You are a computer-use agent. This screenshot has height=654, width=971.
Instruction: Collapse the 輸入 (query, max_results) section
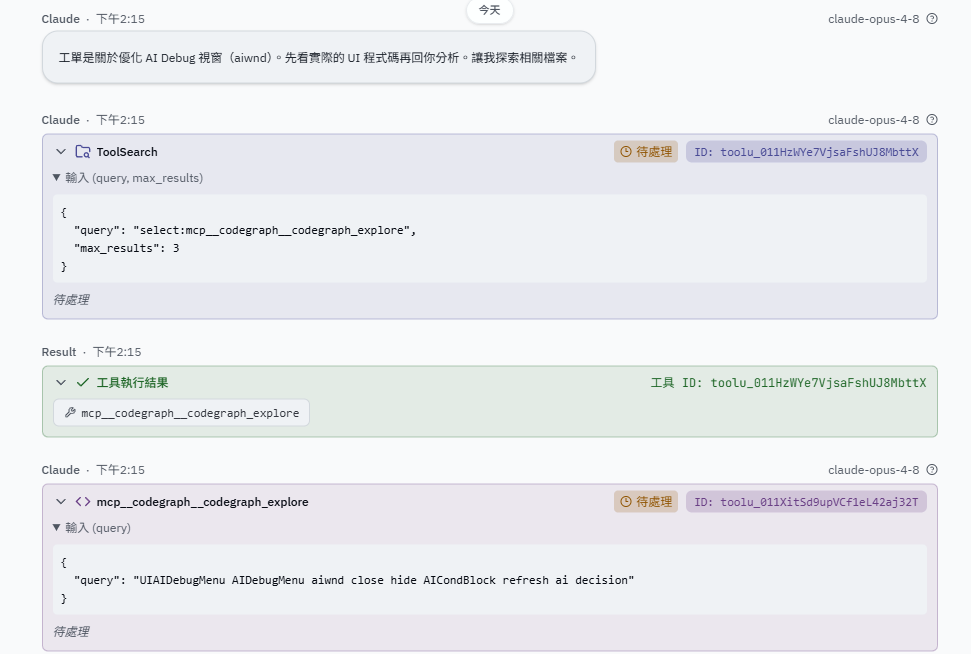tap(128, 178)
